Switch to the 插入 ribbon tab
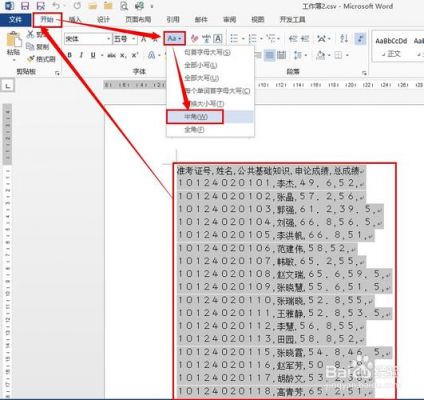 (x=75, y=20)
